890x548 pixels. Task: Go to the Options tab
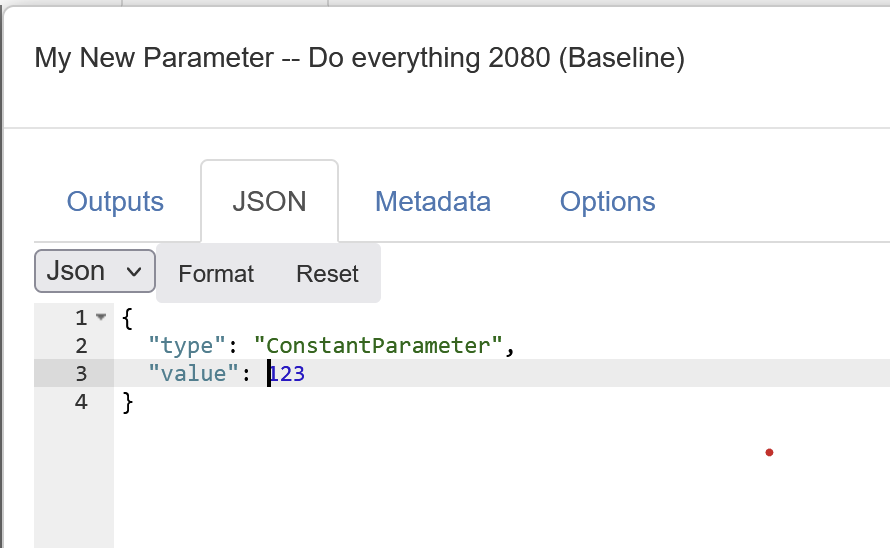[607, 202]
